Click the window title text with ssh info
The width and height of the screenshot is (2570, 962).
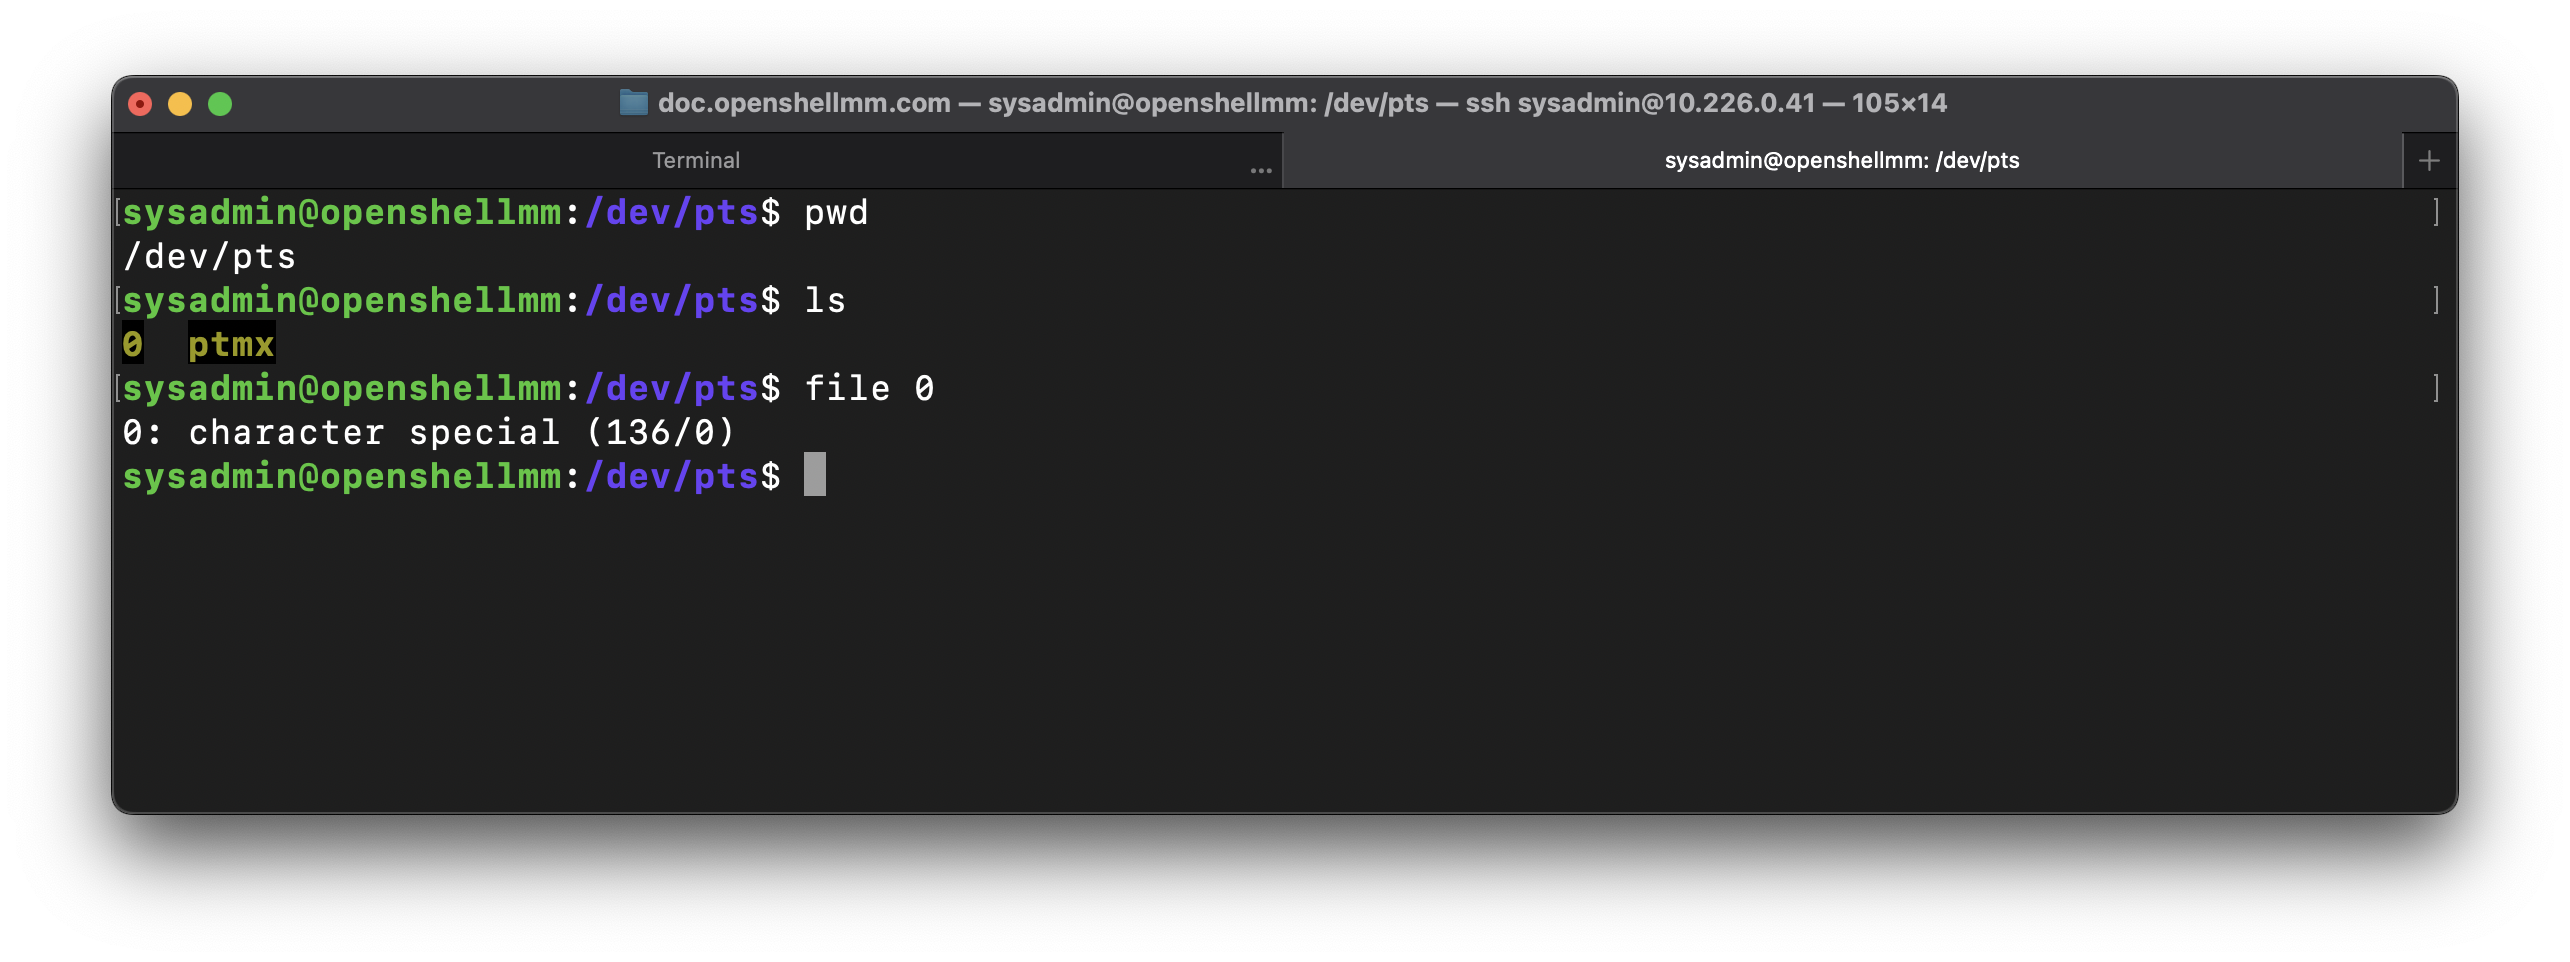tap(1302, 103)
